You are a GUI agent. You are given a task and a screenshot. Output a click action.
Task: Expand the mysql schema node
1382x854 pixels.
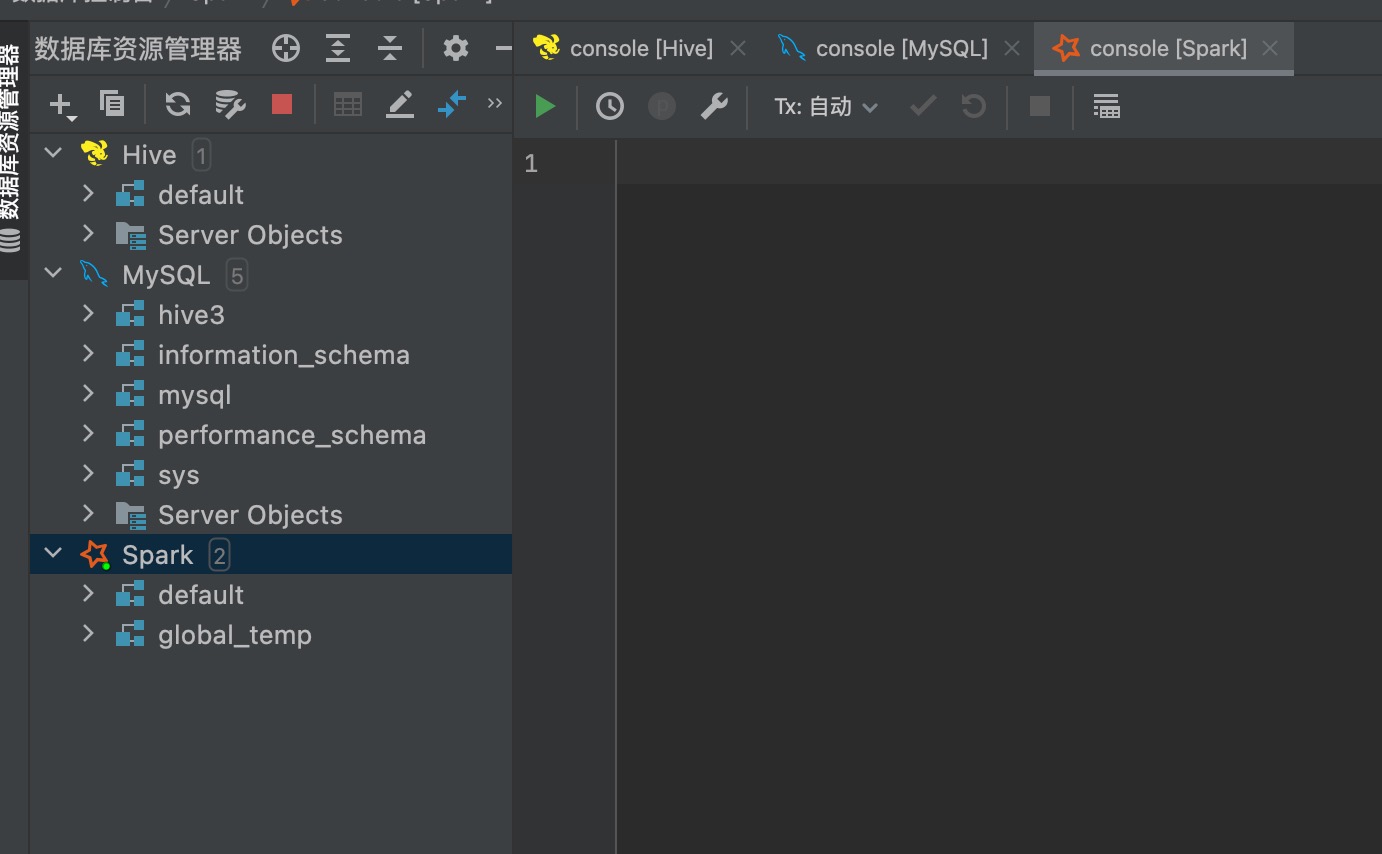(88, 393)
